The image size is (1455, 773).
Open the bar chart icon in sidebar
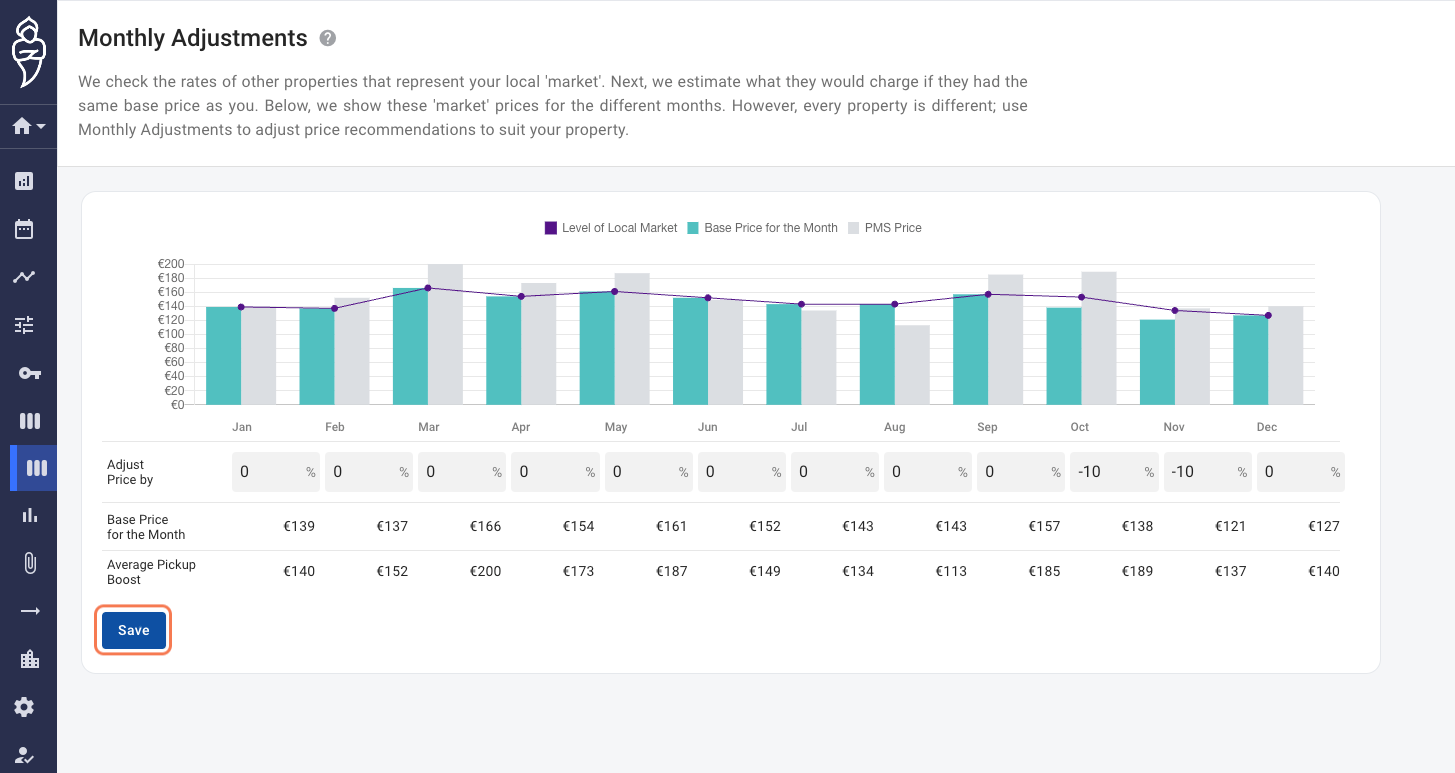pos(30,515)
